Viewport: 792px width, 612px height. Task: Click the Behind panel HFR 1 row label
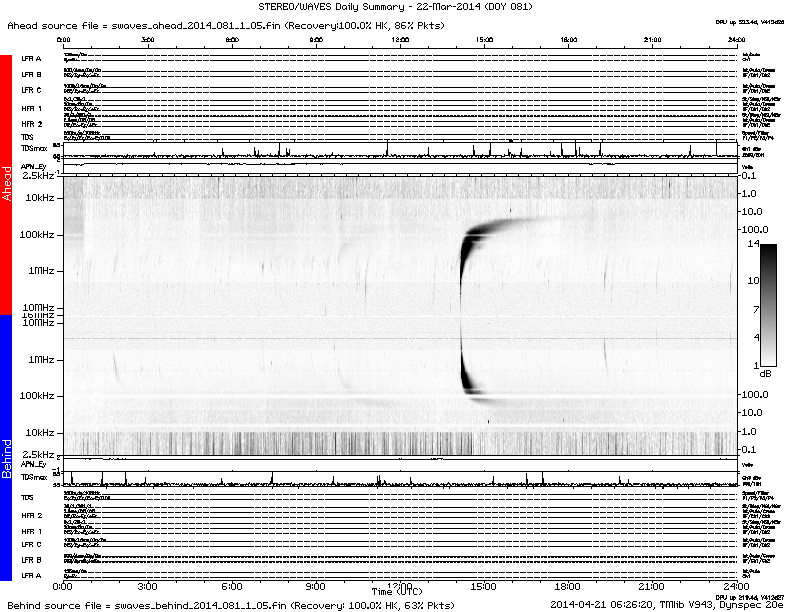click(x=31, y=531)
